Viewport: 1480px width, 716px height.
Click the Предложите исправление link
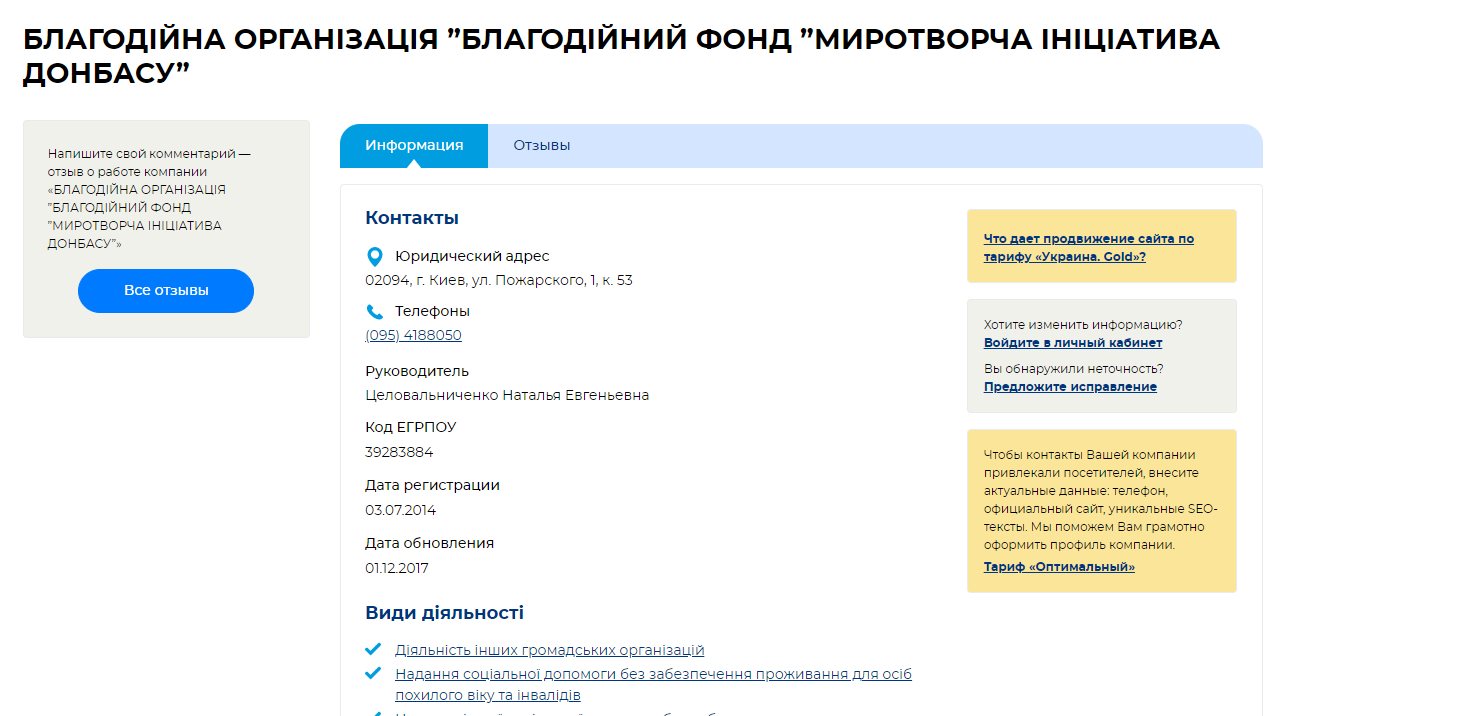click(1070, 387)
